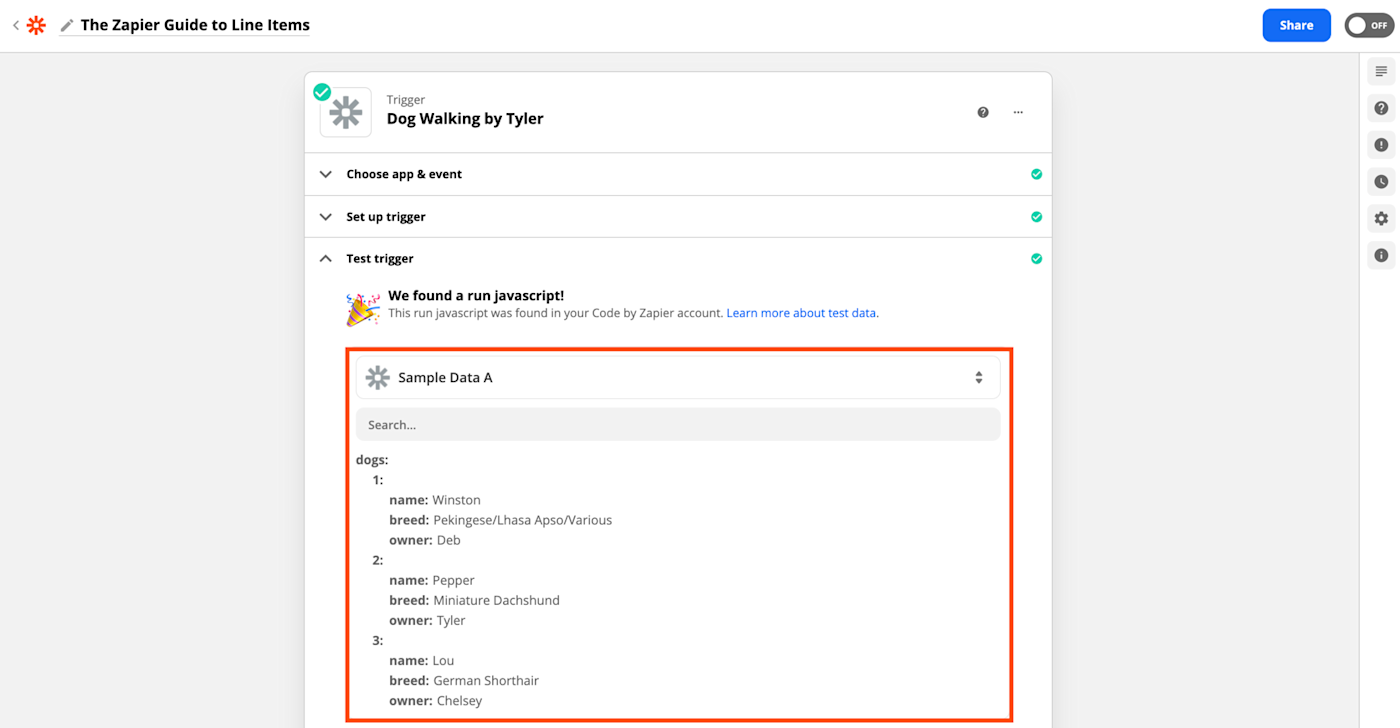1400x728 pixels.
Task: Click green check badge on trigger card corner
Action: point(322,92)
